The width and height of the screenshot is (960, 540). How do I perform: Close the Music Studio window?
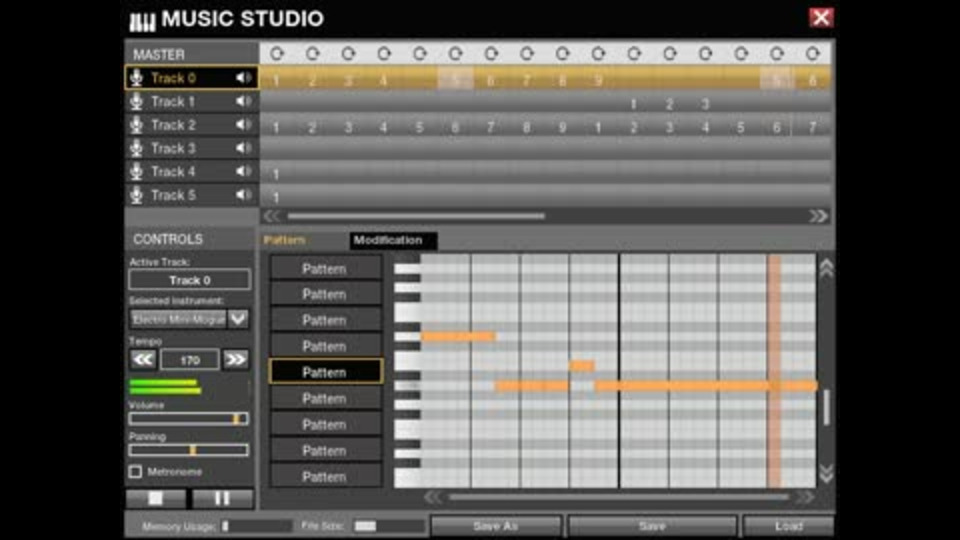click(x=821, y=18)
